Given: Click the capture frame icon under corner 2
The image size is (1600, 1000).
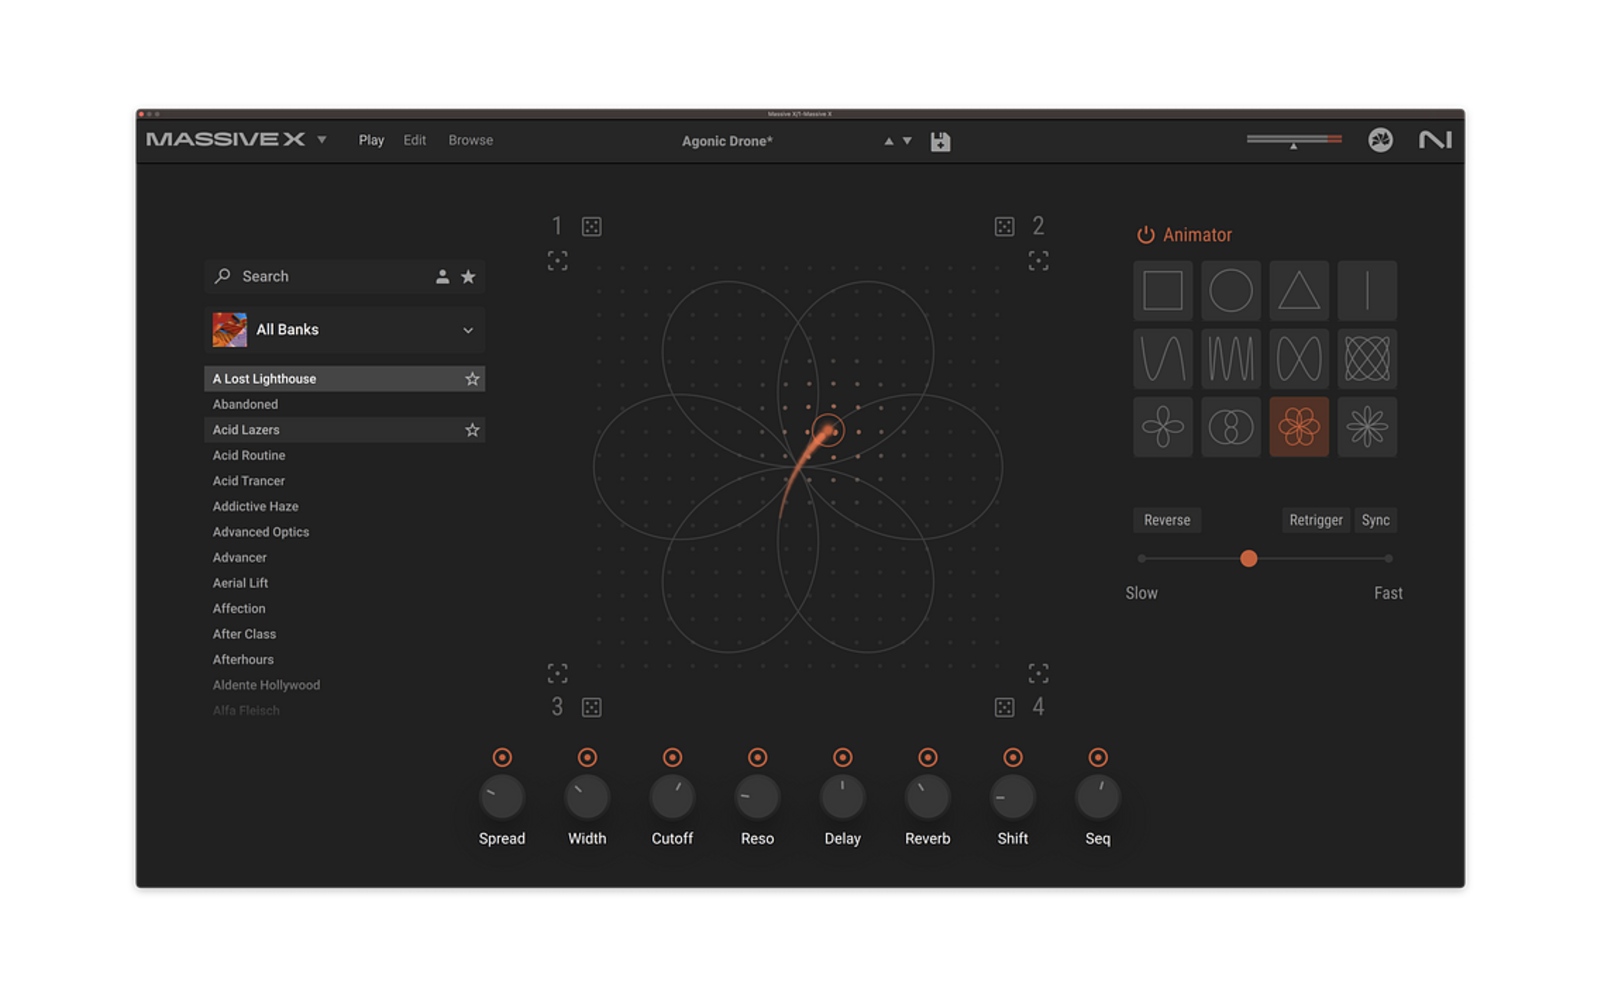Looking at the screenshot, I should (1039, 261).
